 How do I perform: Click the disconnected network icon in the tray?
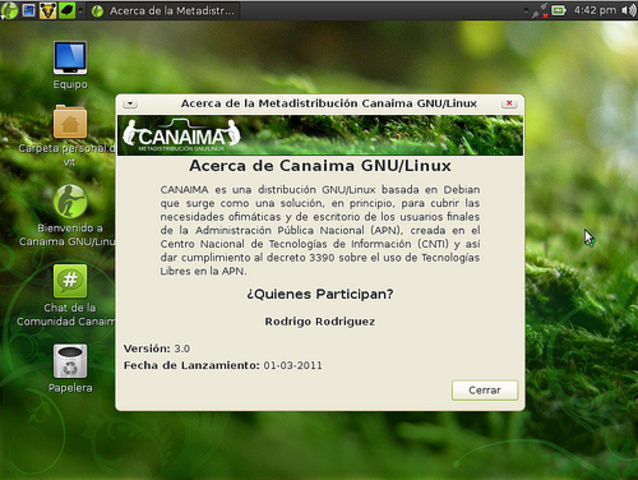coord(541,11)
